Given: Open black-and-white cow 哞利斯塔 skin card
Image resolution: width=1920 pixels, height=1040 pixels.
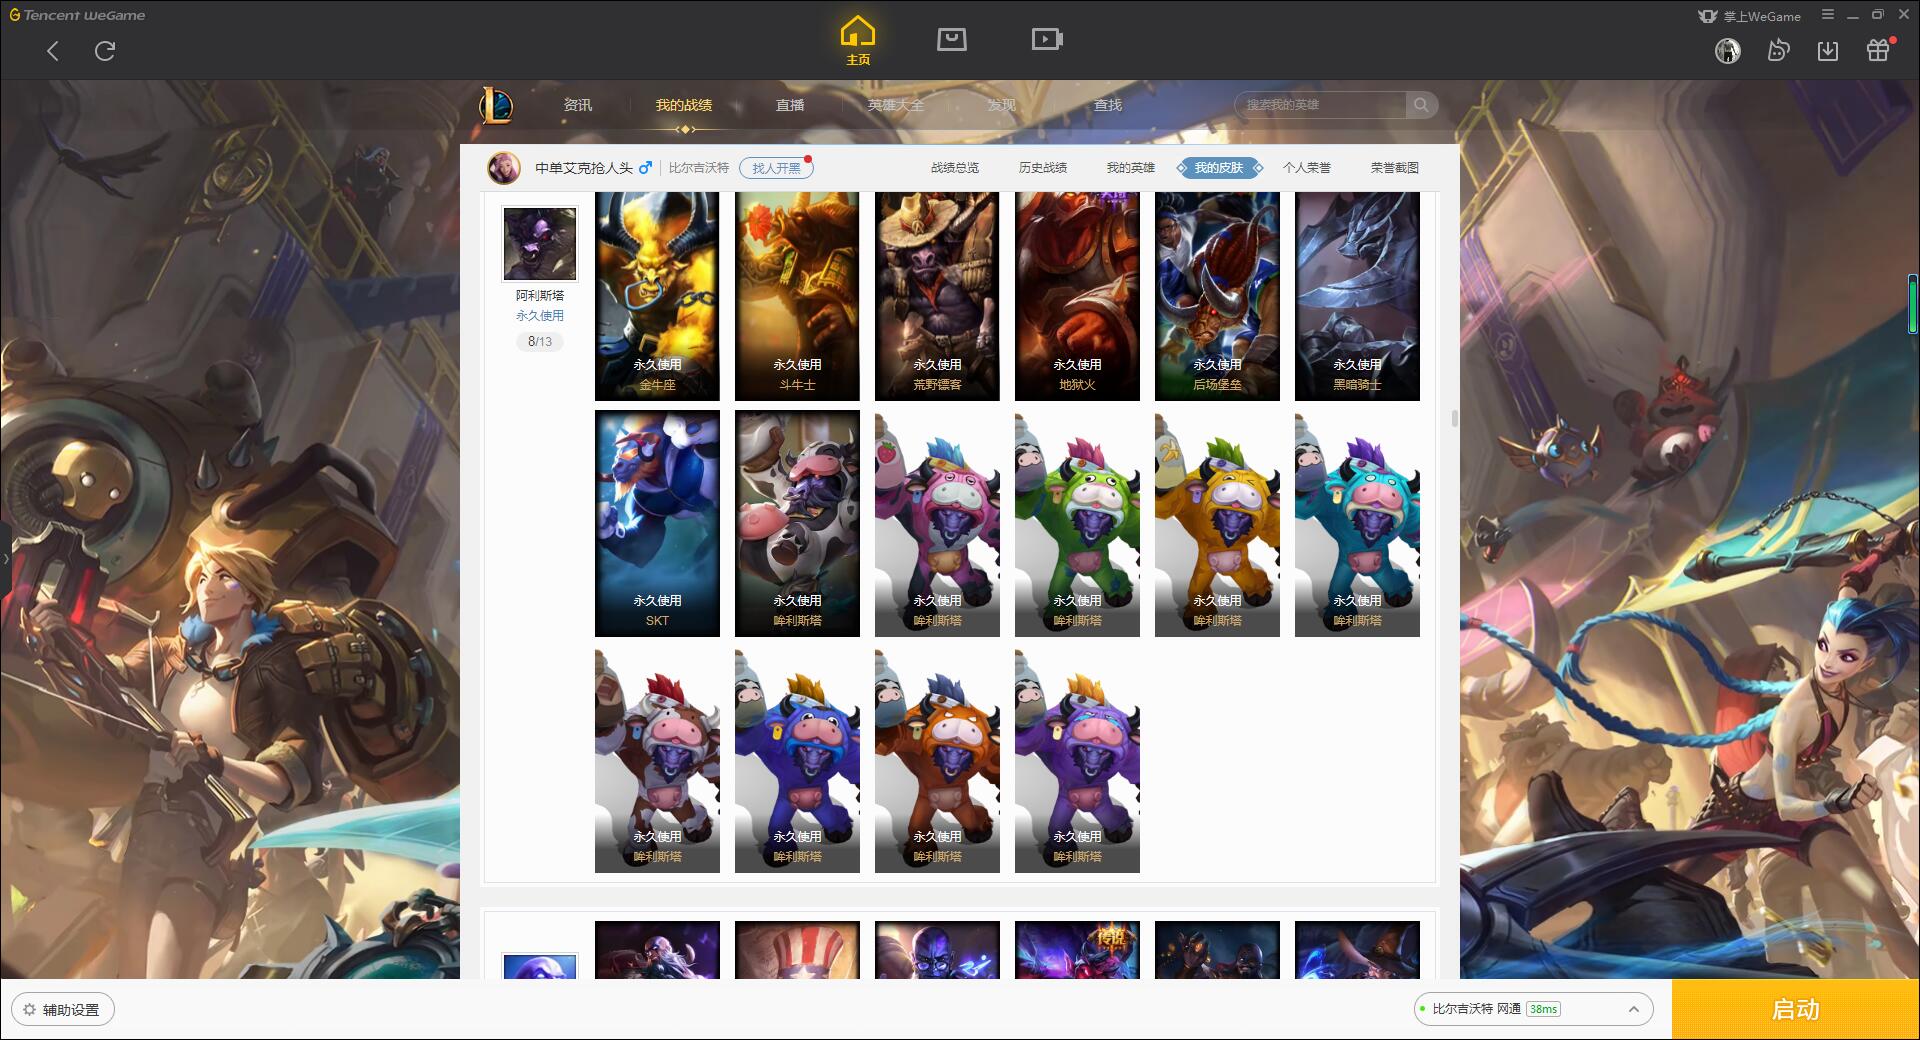Looking at the screenshot, I should pyautogui.click(x=797, y=523).
